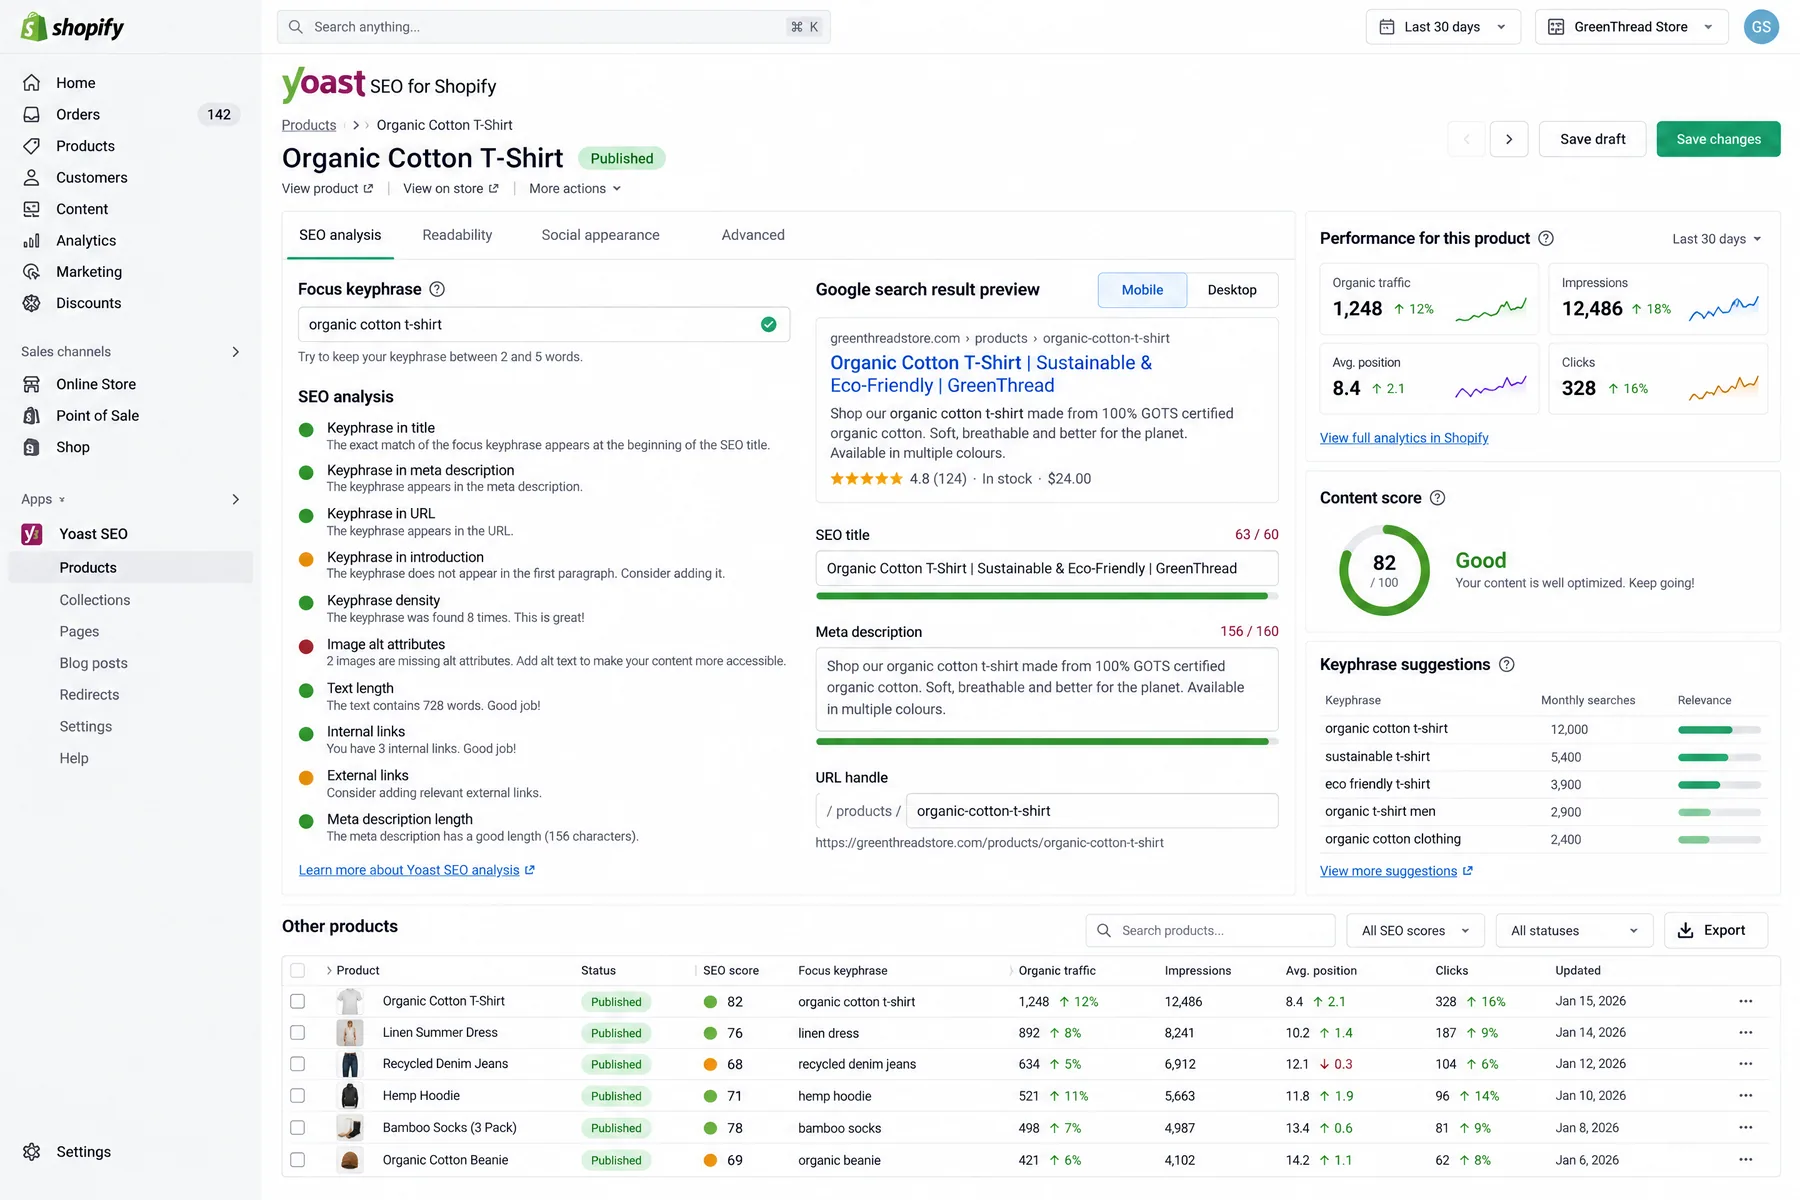Click the Export button
Image resolution: width=1800 pixels, height=1200 pixels.
pos(1716,931)
